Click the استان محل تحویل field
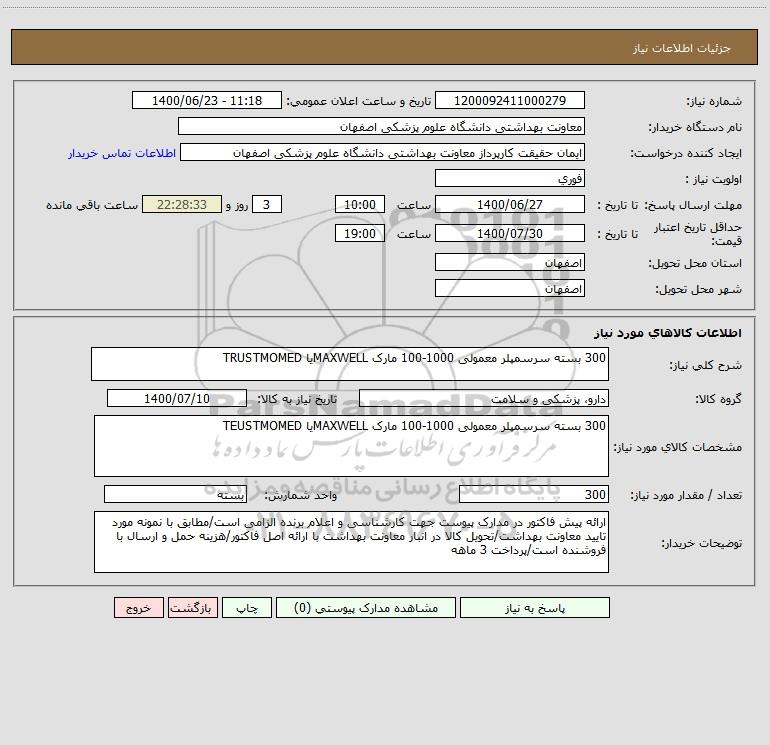The width and height of the screenshot is (770, 745). 510,262
